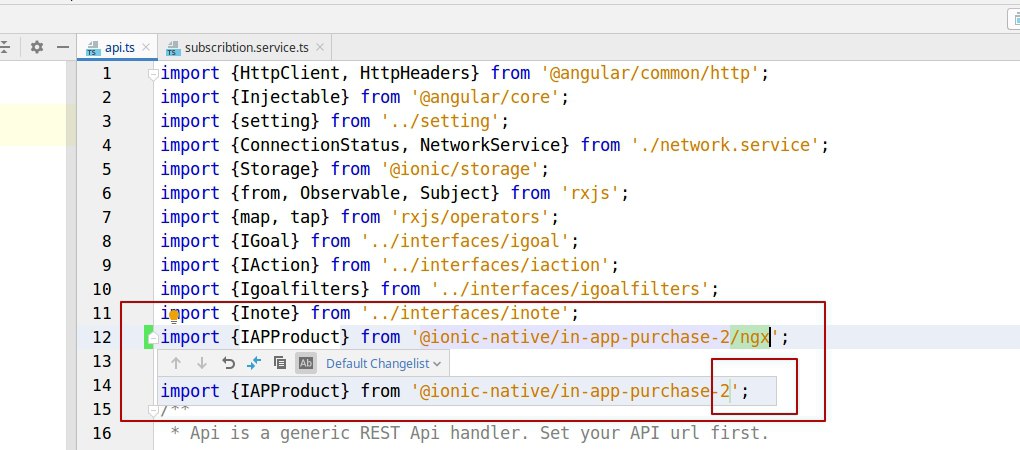This screenshot has height=450, width=1020.
Task: Click the TypeScript file icon on api.ts tab
Action: tap(93, 48)
